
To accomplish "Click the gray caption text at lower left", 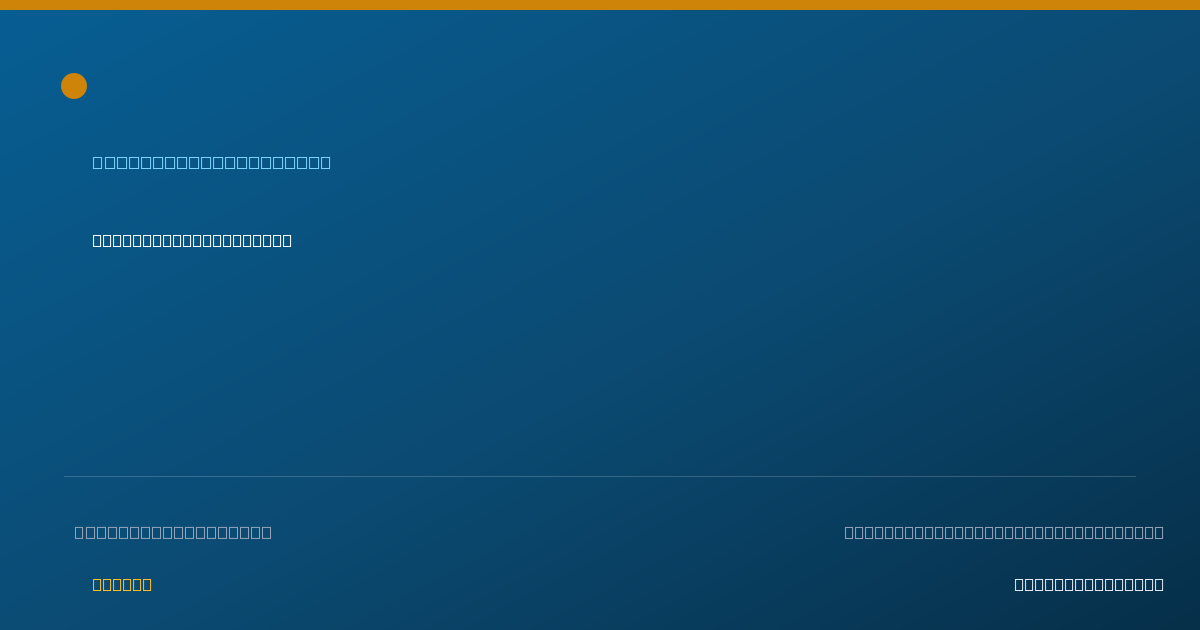I will point(173,532).
